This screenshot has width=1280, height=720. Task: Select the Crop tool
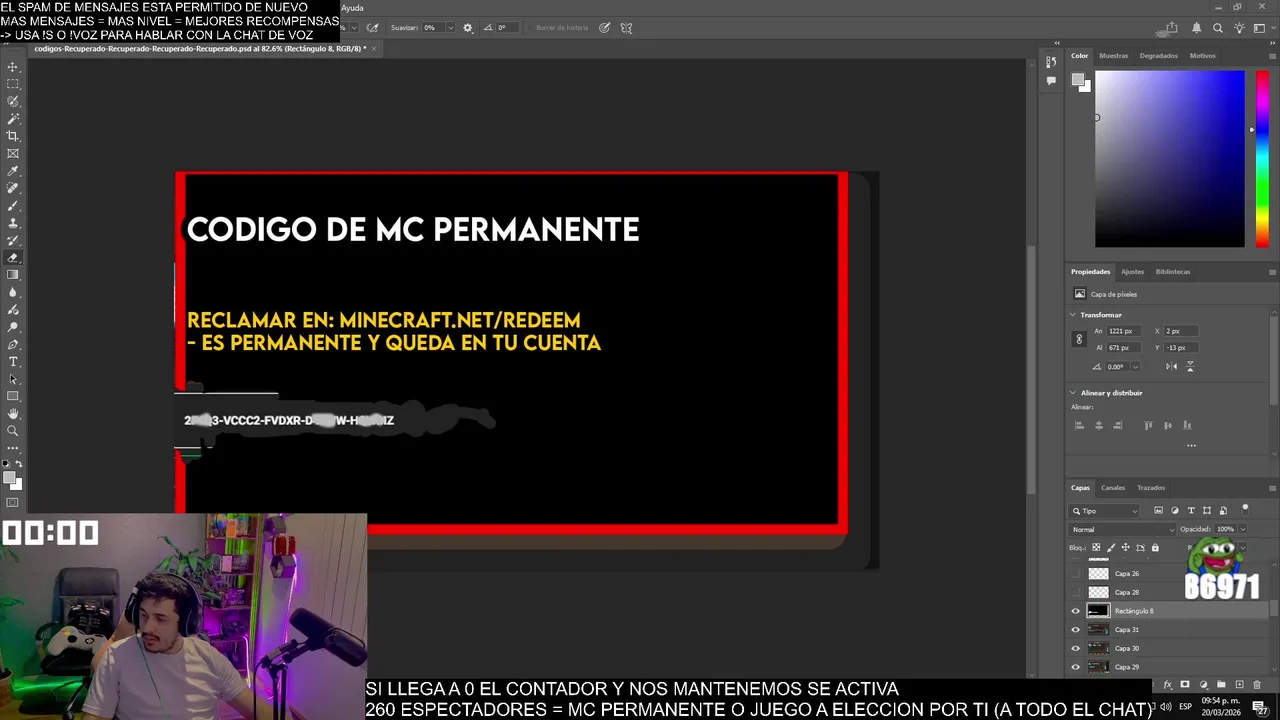point(13,136)
